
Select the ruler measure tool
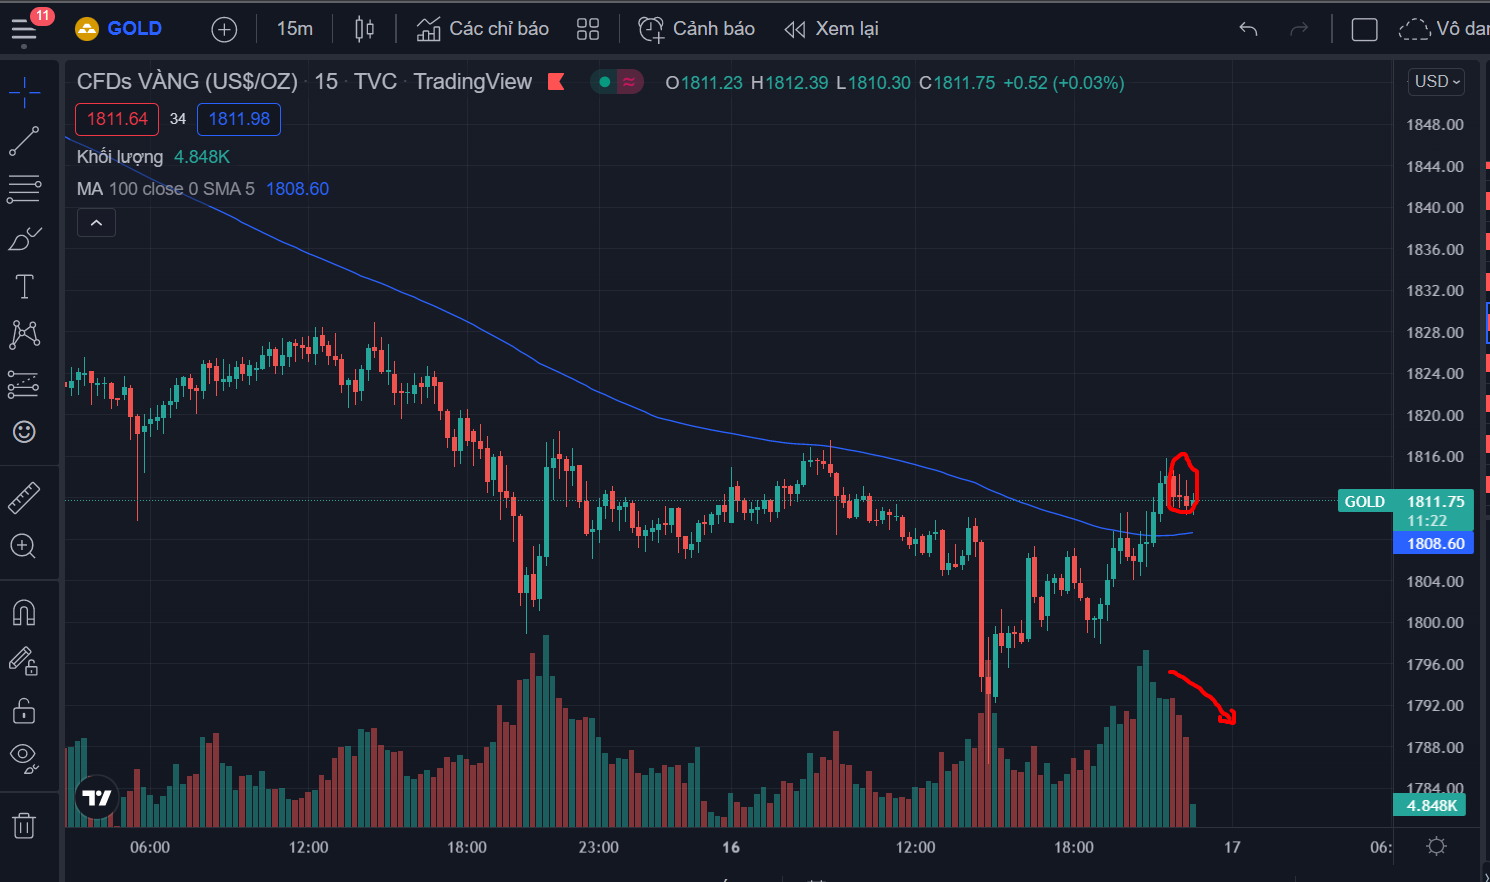click(x=24, y=497)
